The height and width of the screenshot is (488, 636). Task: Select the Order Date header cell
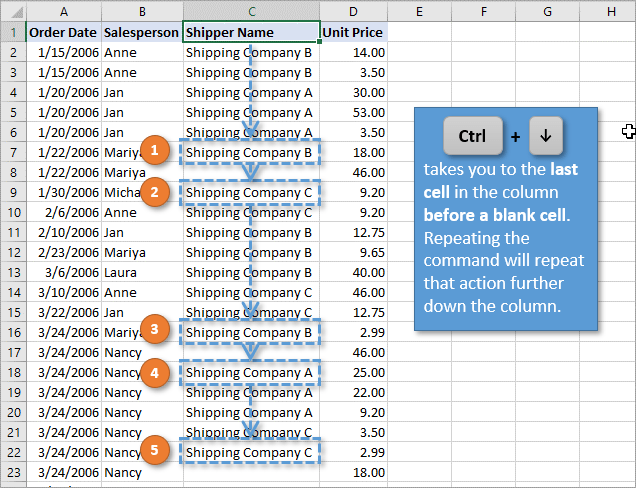63,32
